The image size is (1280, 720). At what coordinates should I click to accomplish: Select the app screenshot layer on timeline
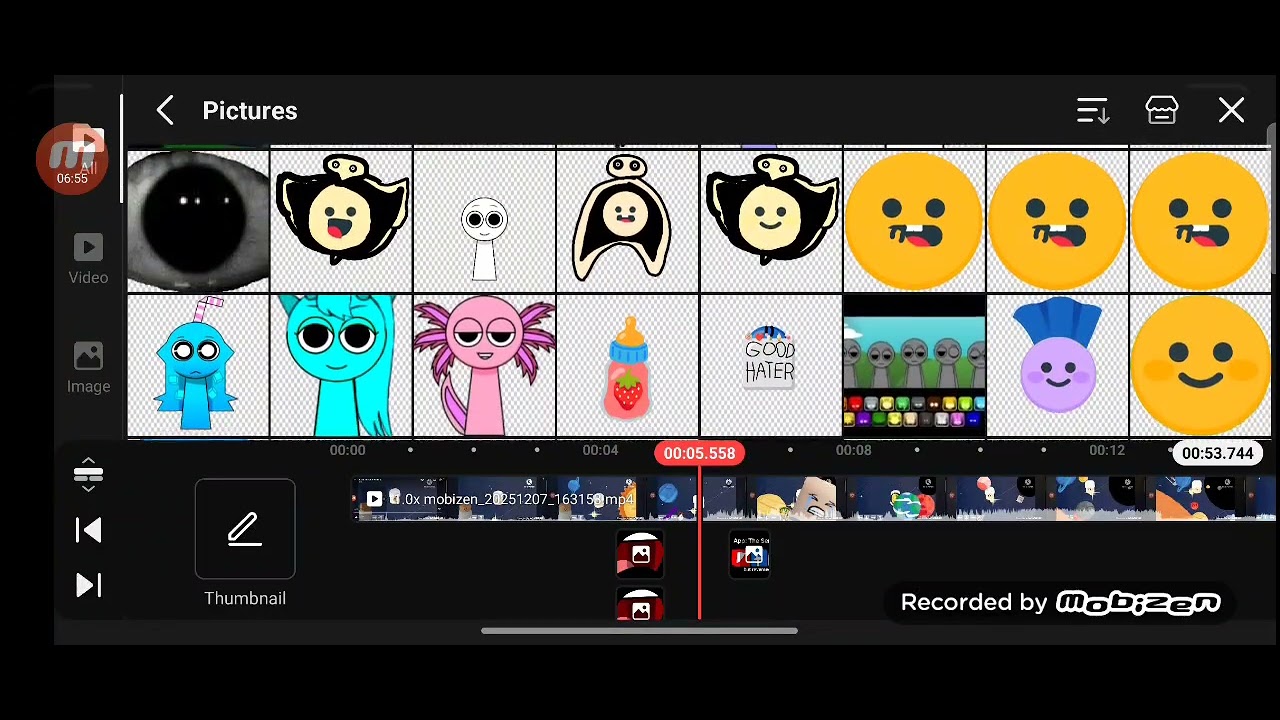750,555
